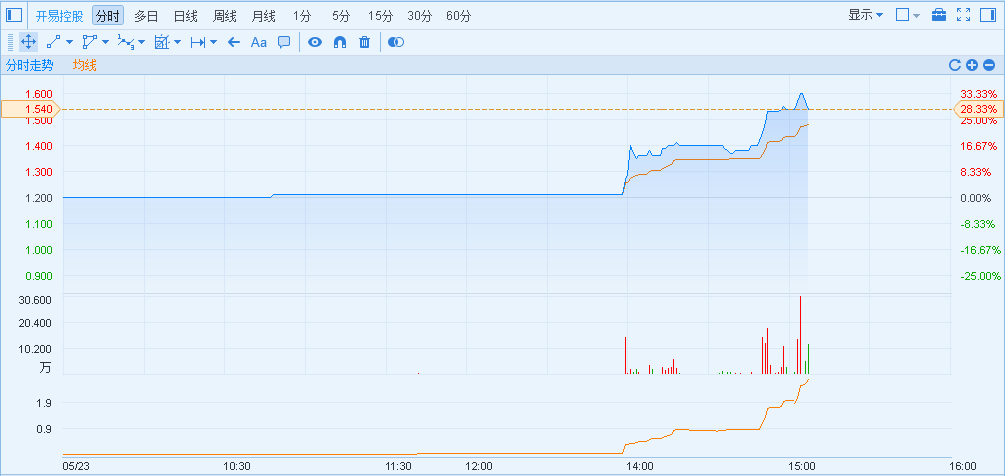Select the left arrow annotation tool
The width and height of the screenshot is (1005, 476).
tap(234, 42)
